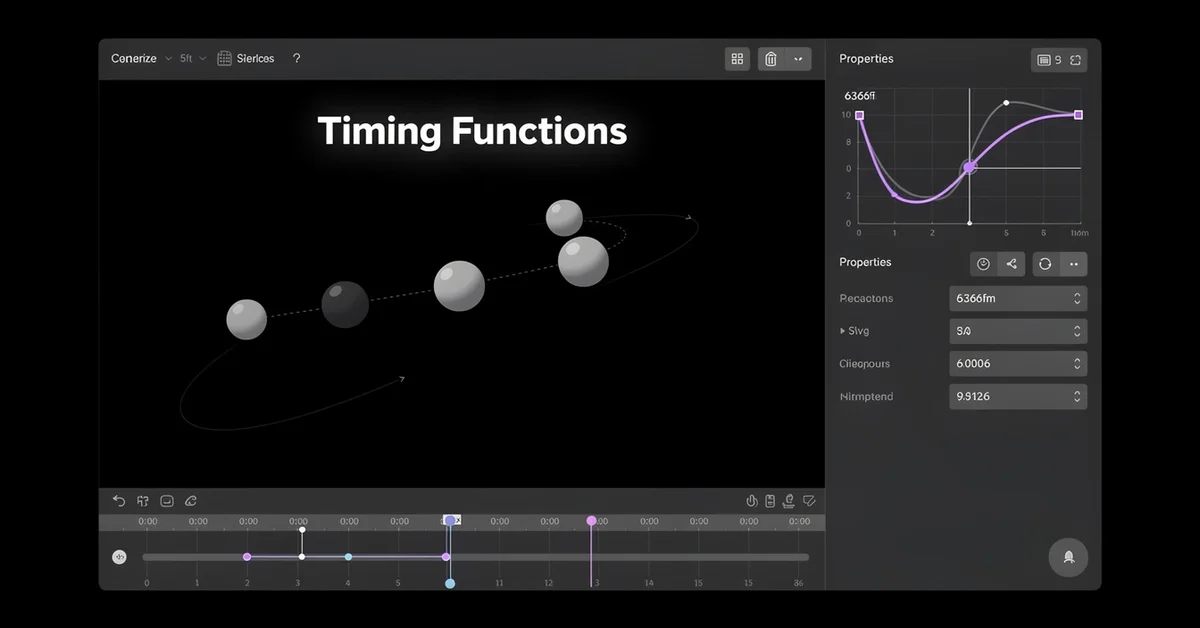Screen dimensions: 1200x628
Task: Open the more options button beside trash
Action: (798, 59)
